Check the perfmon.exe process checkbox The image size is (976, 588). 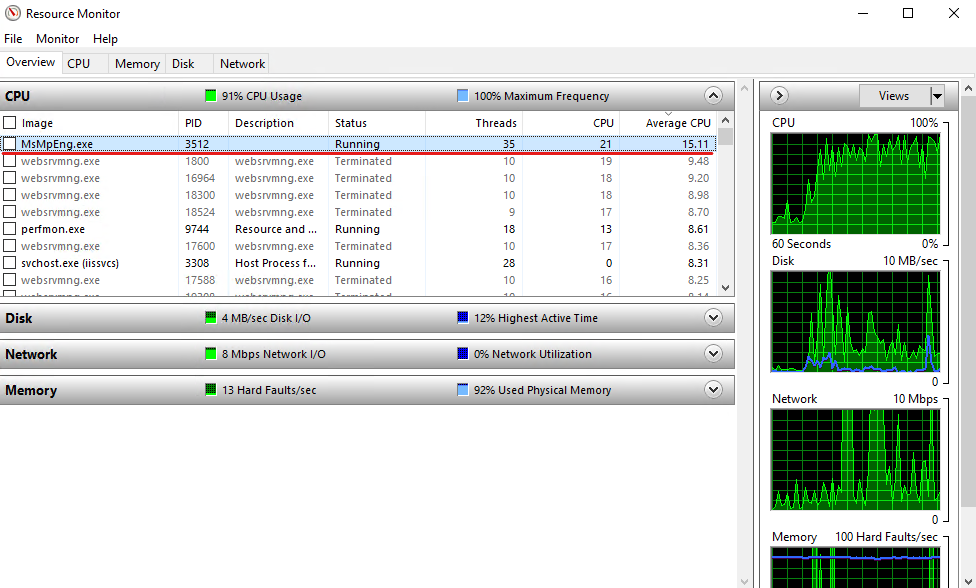pyautogui.click(x=9, y=229)
